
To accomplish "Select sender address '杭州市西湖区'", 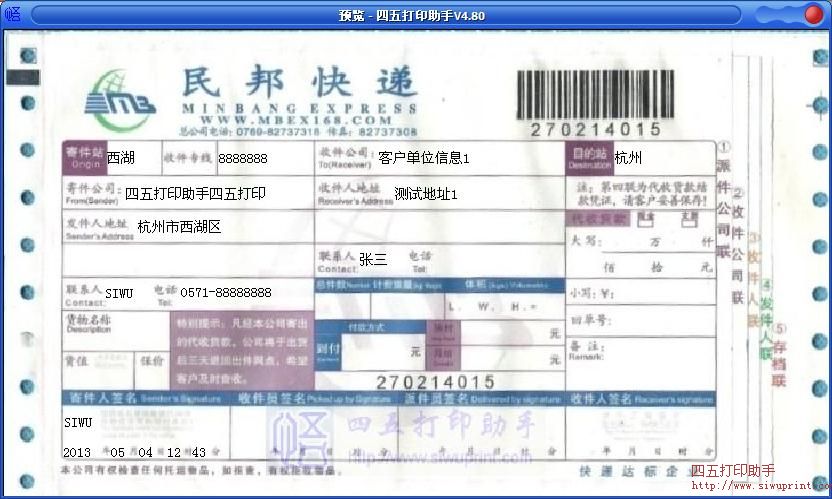I will [x=179, y=227].
